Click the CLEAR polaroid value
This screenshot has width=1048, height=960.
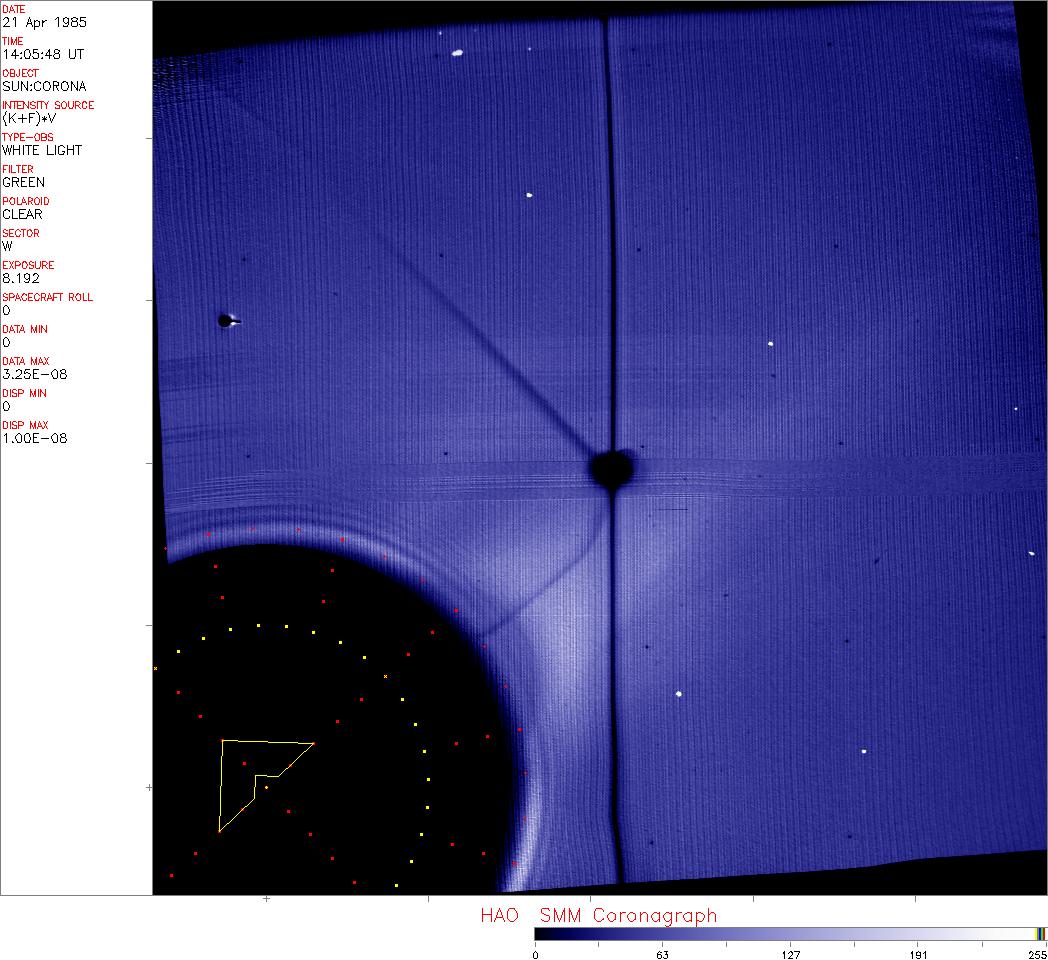22,214
